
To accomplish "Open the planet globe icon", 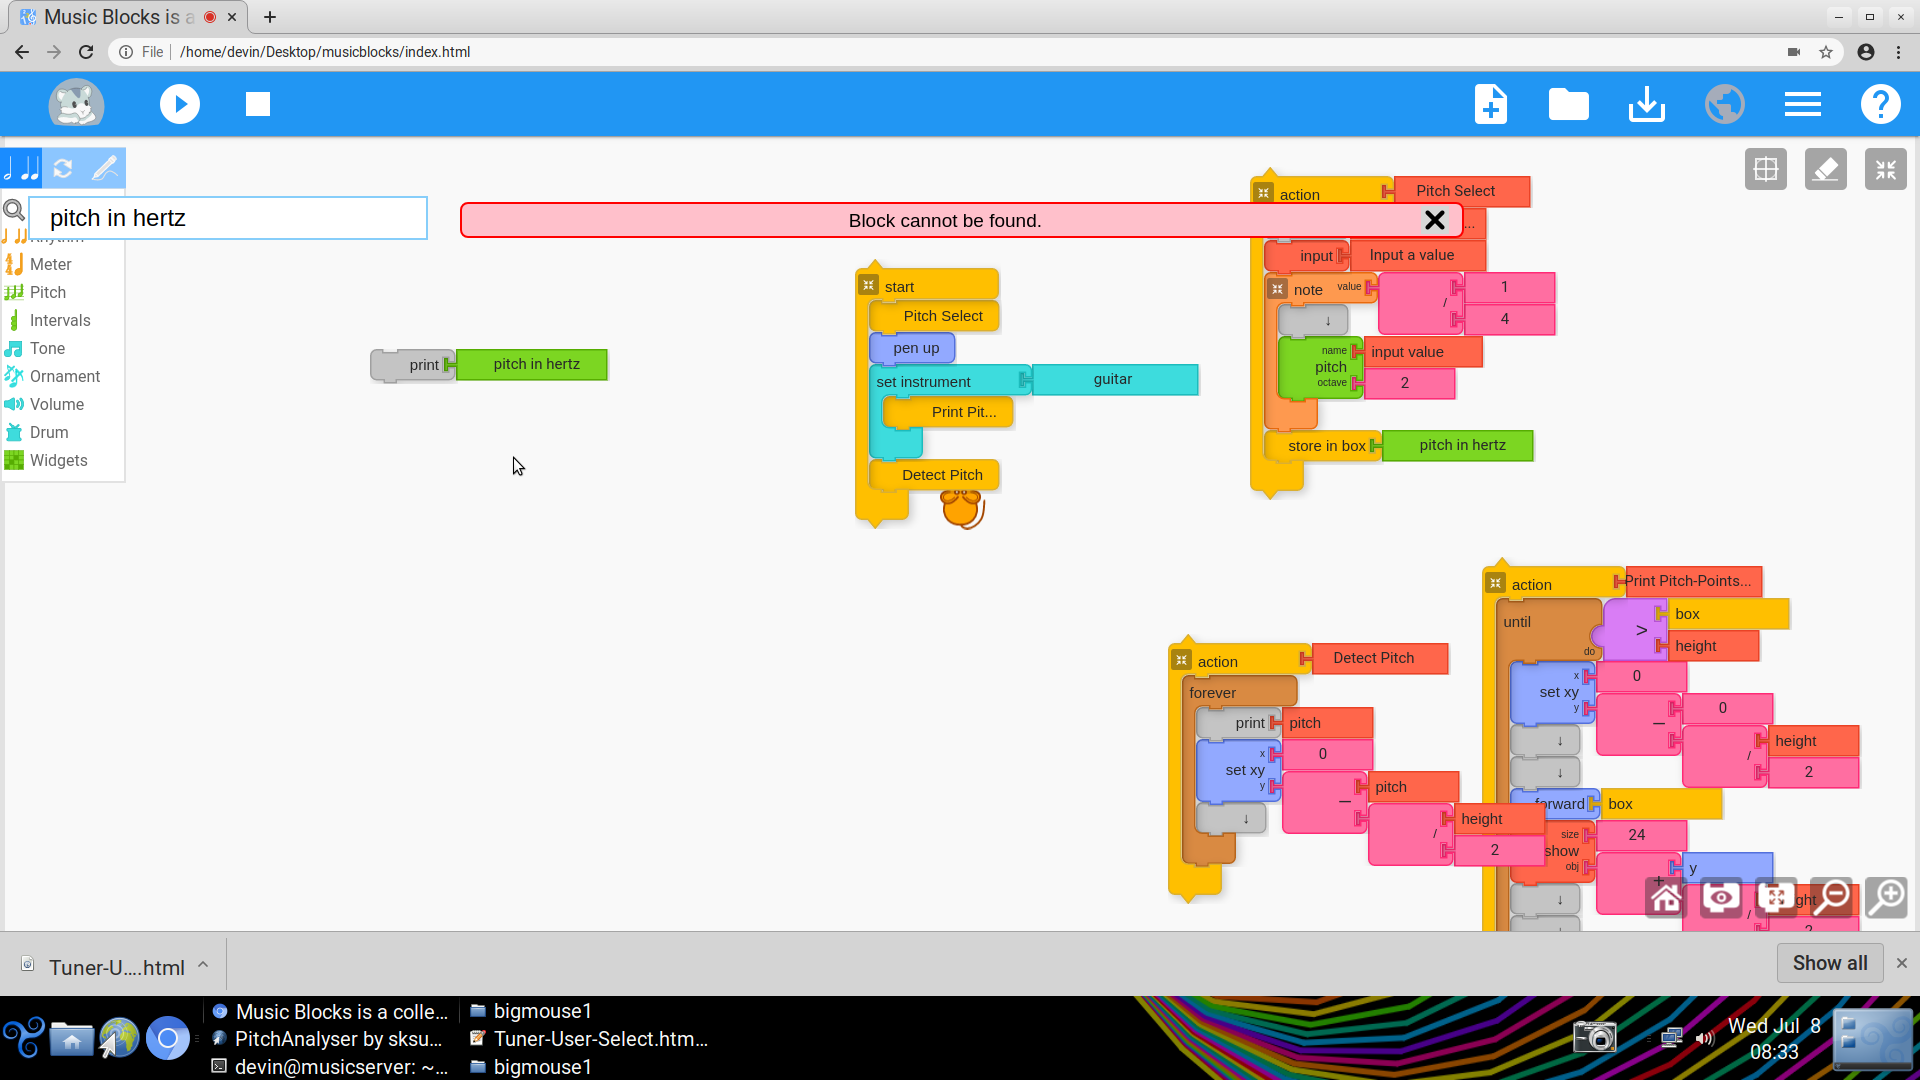I will [x=1724, y=104].
